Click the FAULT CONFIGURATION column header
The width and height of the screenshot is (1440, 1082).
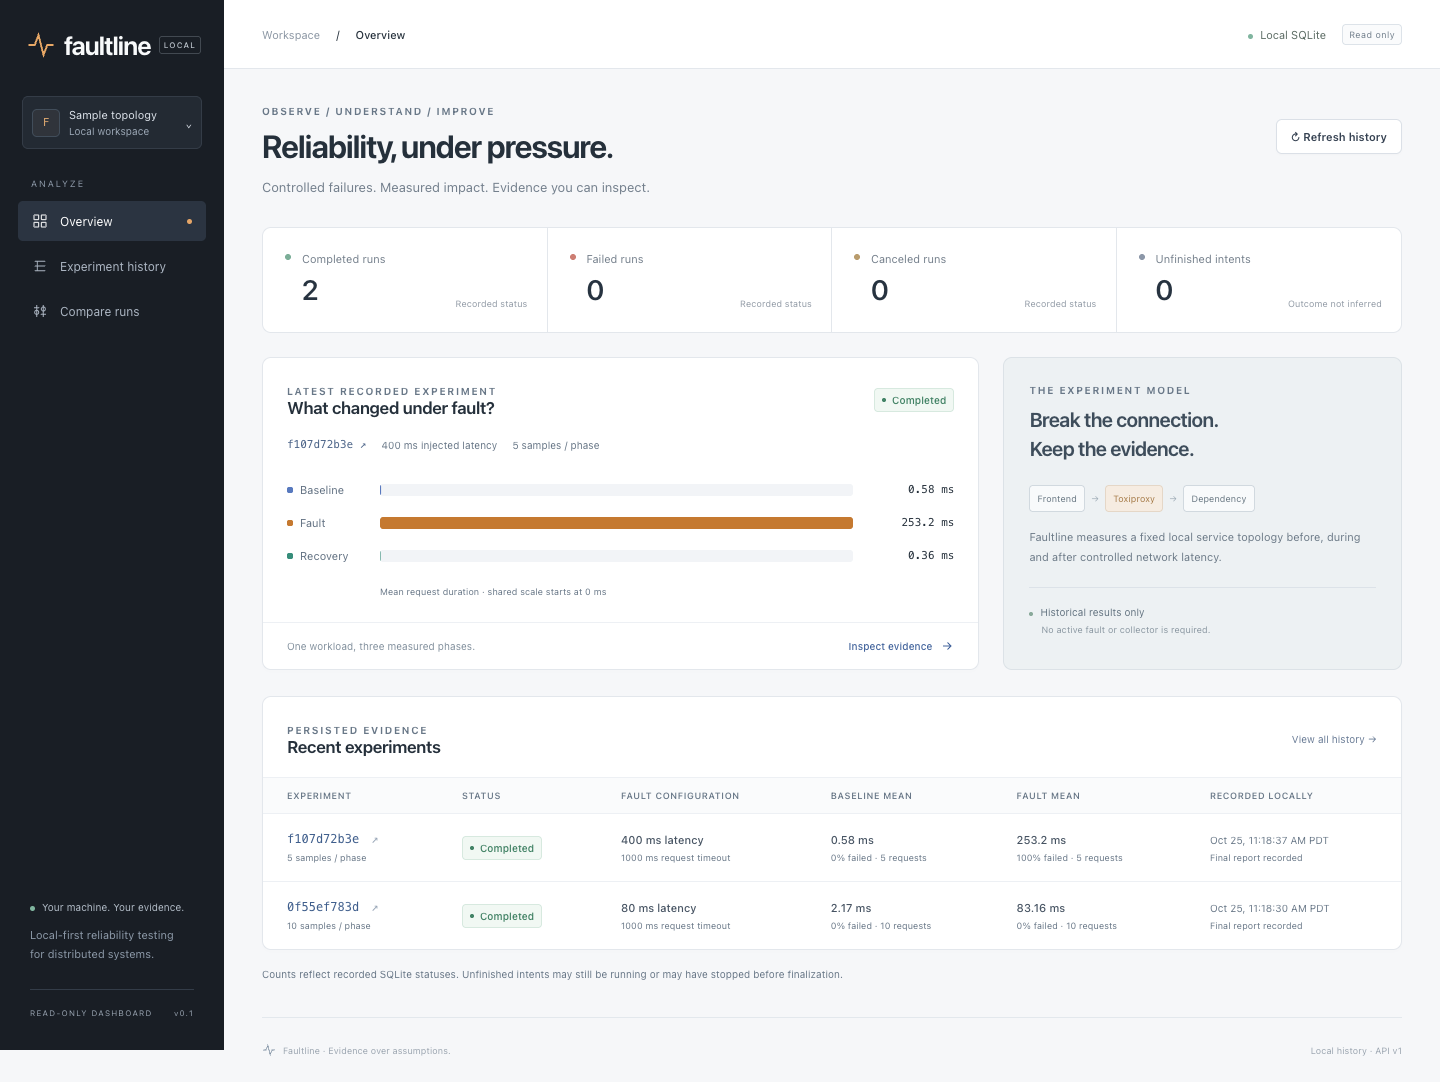point(680,796)
